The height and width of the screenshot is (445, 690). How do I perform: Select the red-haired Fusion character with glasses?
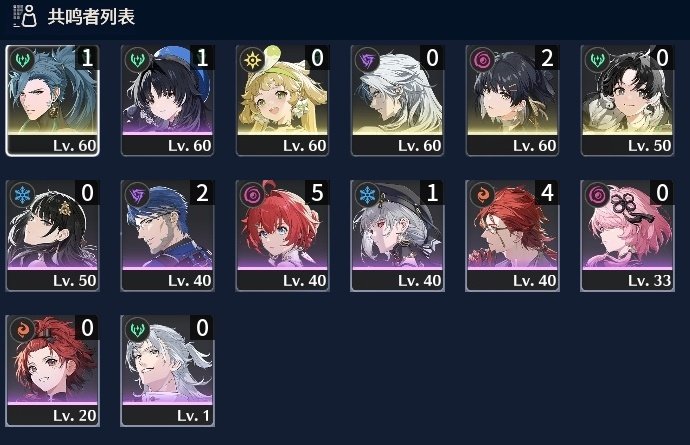[513, 235]
